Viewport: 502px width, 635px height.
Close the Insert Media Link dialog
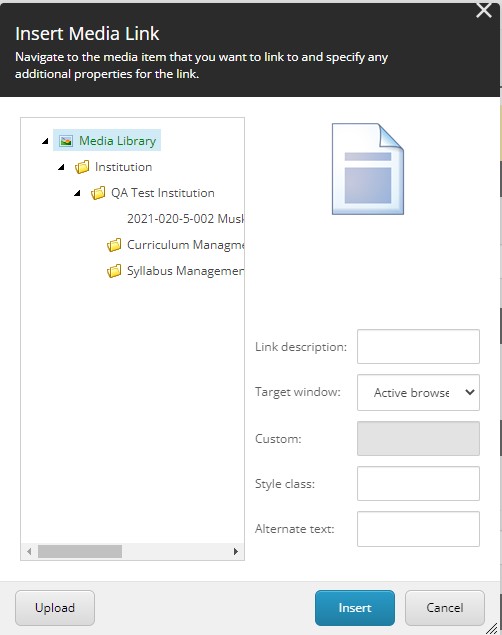[484, 10]
